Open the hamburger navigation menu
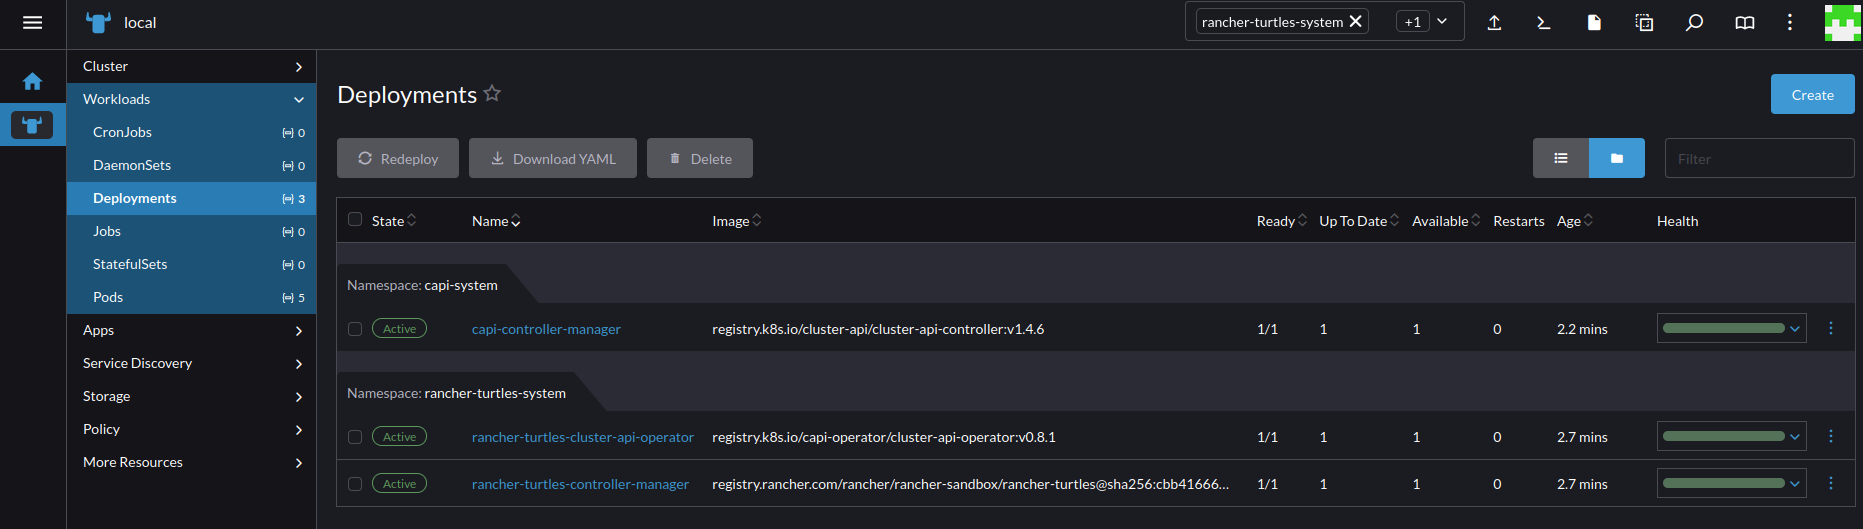This screenshot has width=1863, height=529. (x=32, y=23)
